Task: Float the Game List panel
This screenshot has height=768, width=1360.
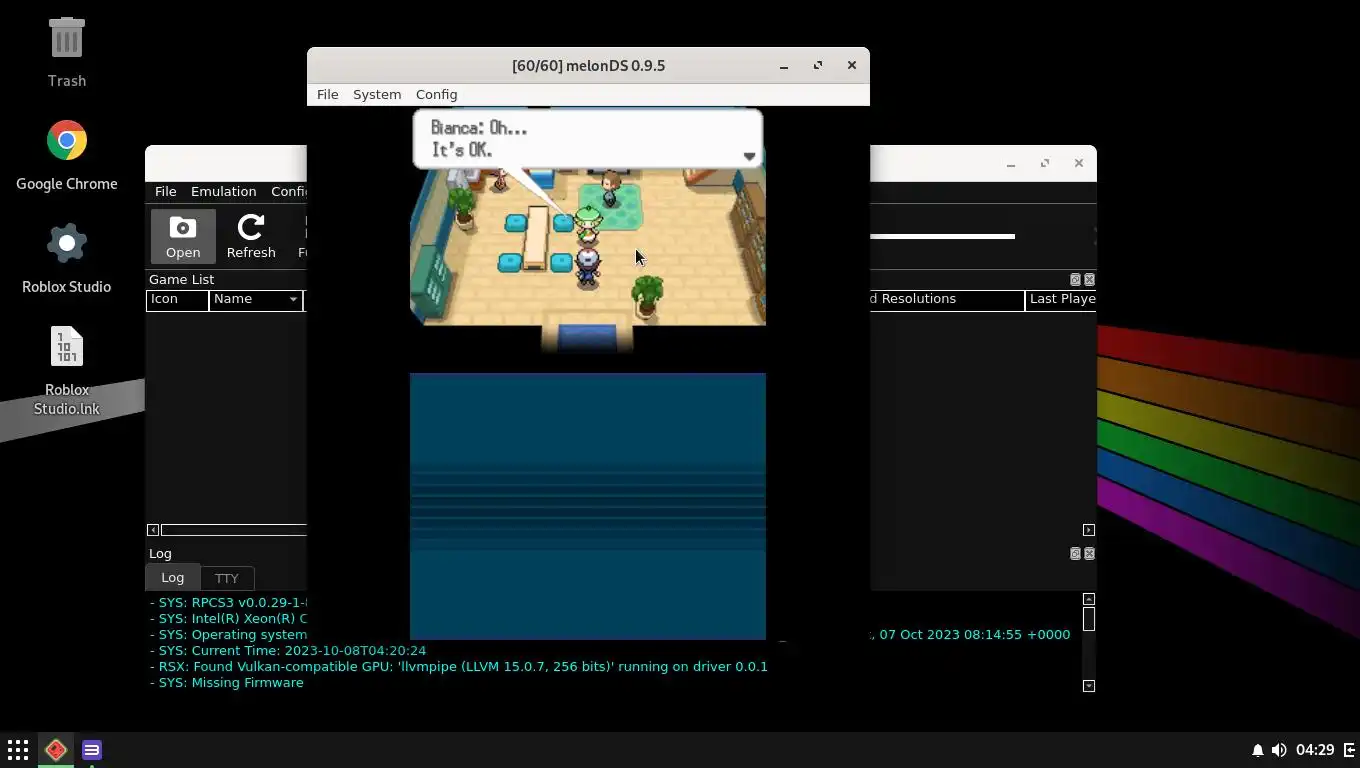Action: (x=1076, y=280)
